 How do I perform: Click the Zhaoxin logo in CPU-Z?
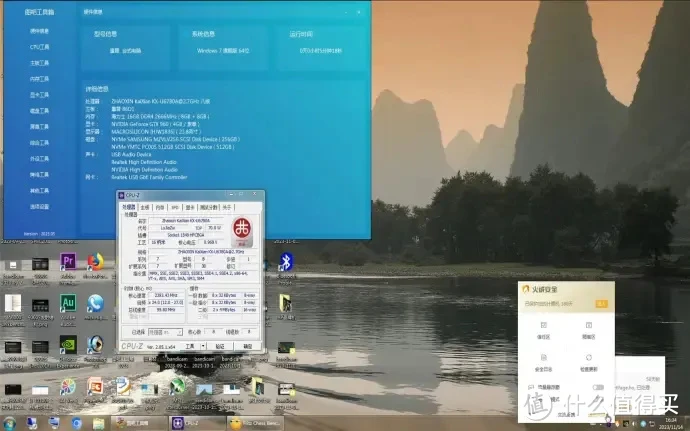tap(242, 232)
